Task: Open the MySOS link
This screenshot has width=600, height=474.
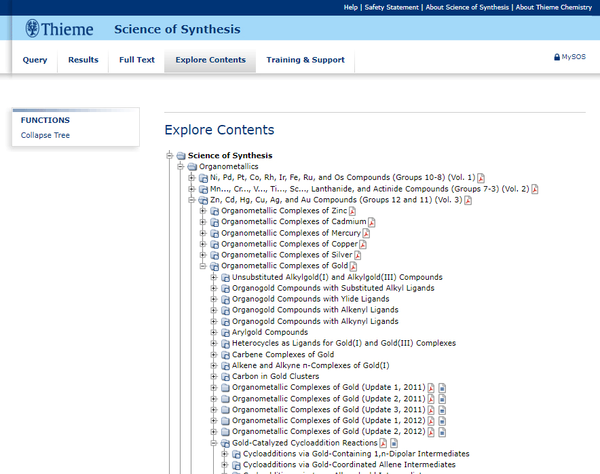Action: (x=574, y=57)
